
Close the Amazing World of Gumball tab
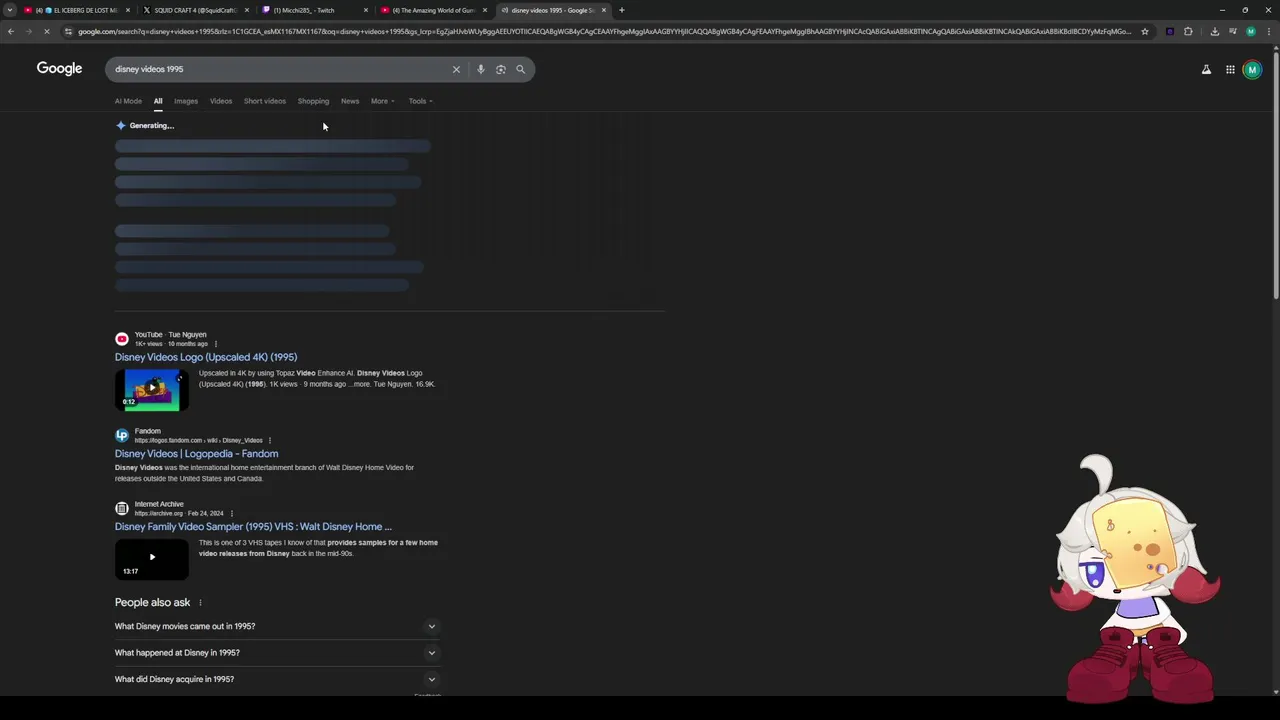[x=485, y=10]
